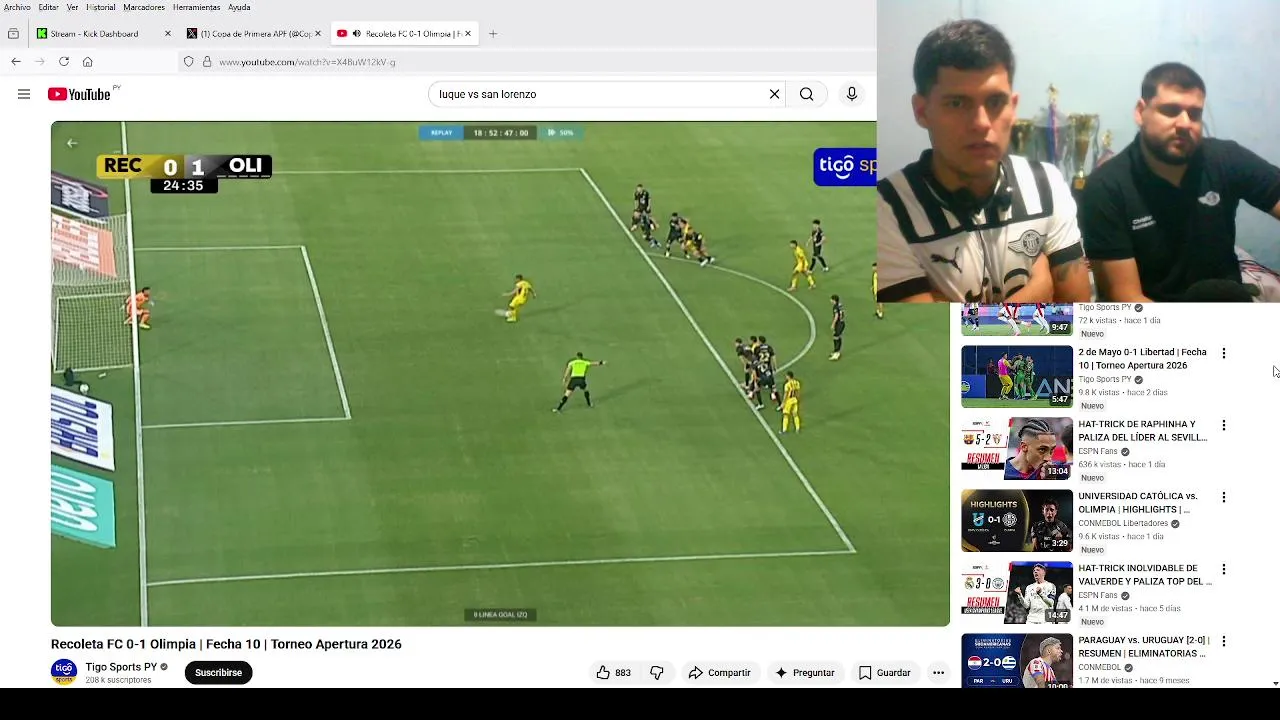The width and height of the screenshot is (1280, 720).
Task: Open more actions three-dot menu below video
Action: [938, 673]
